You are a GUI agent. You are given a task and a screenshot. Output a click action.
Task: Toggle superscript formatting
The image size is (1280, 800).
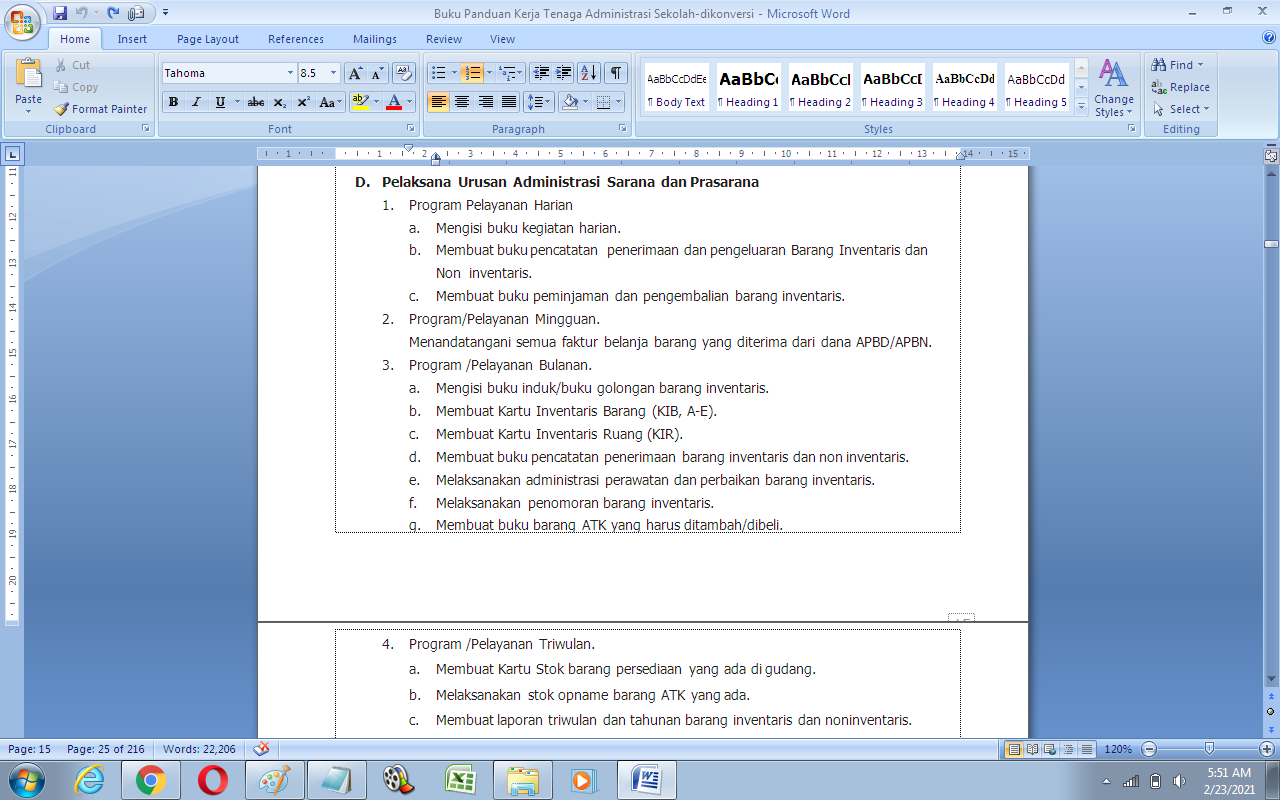click(x=303, y=102)
